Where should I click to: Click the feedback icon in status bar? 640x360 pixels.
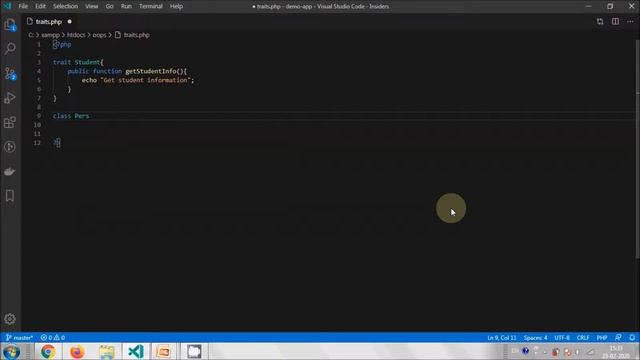tap(618, 338)
